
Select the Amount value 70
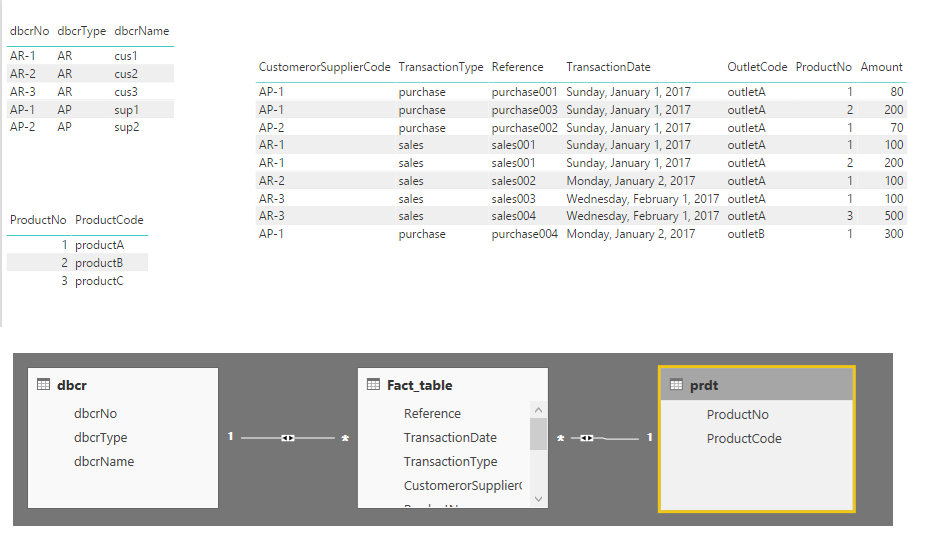point(897,128)
